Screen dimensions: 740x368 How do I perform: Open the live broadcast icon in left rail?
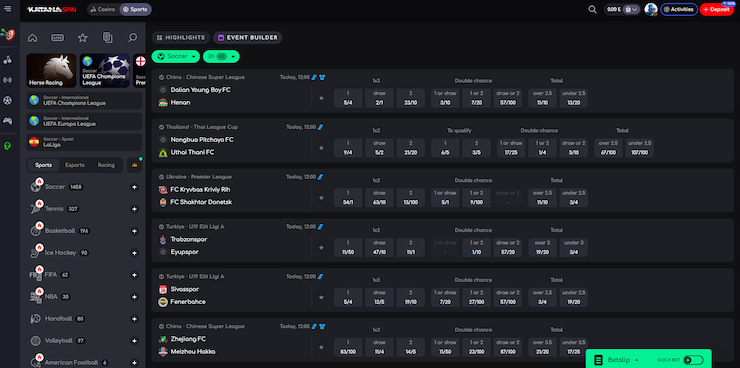click(8, 80)
